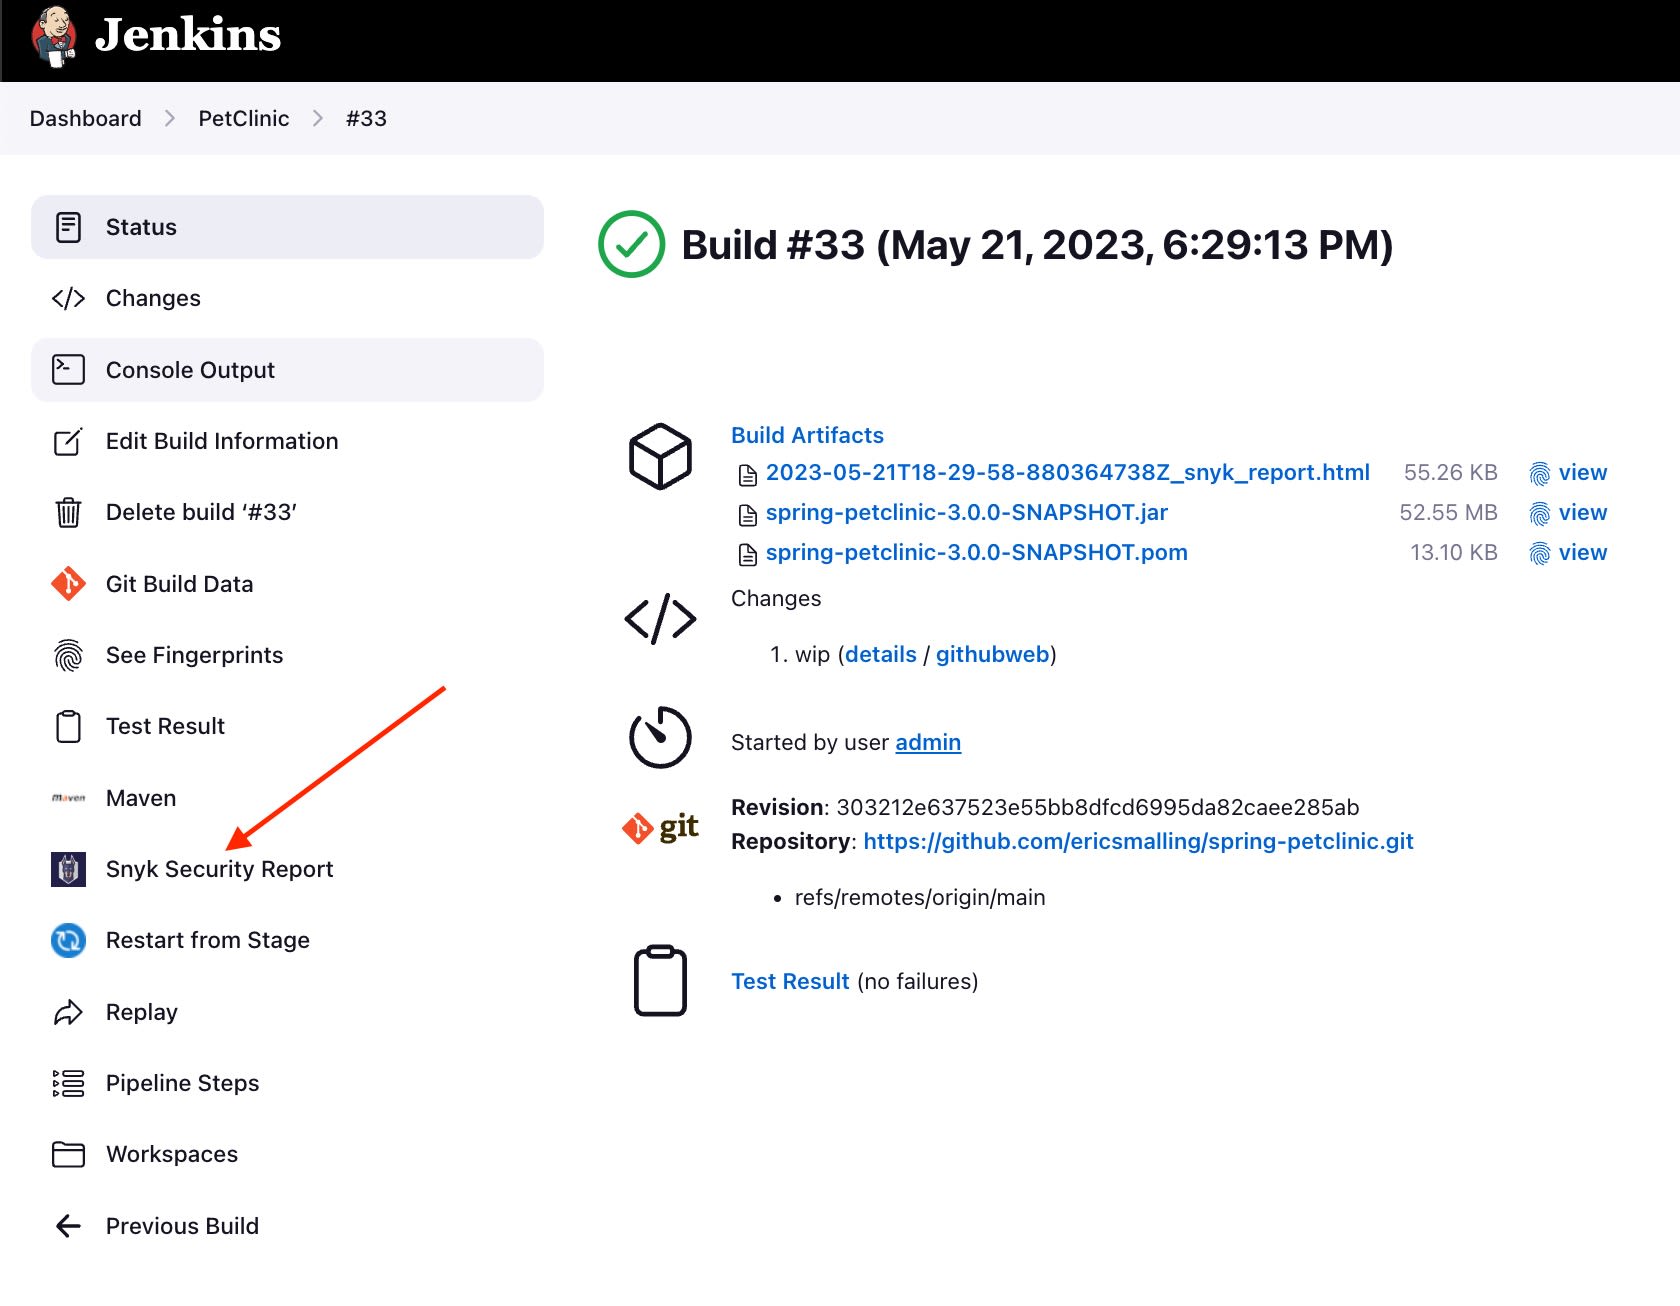
Task: Open githubweb link for wip change
Action: click(992, 654)
